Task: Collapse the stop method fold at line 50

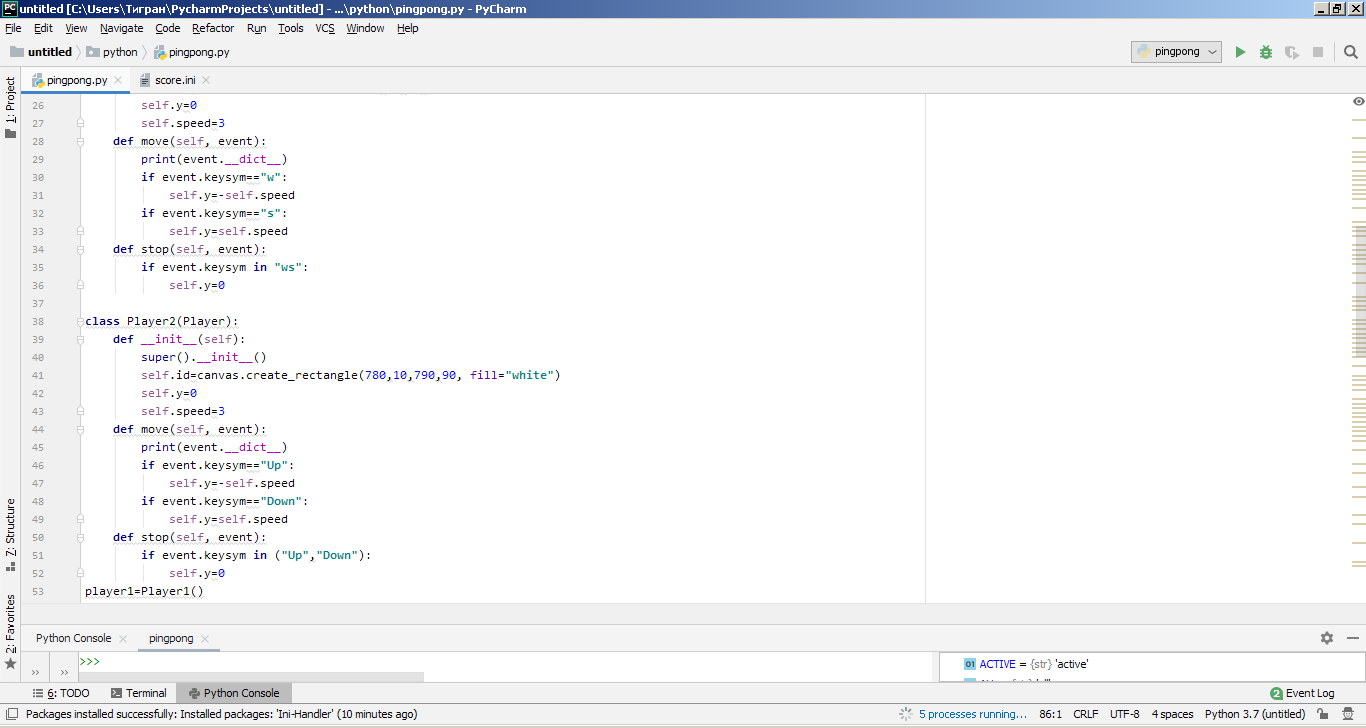Action: coord(80,537)
